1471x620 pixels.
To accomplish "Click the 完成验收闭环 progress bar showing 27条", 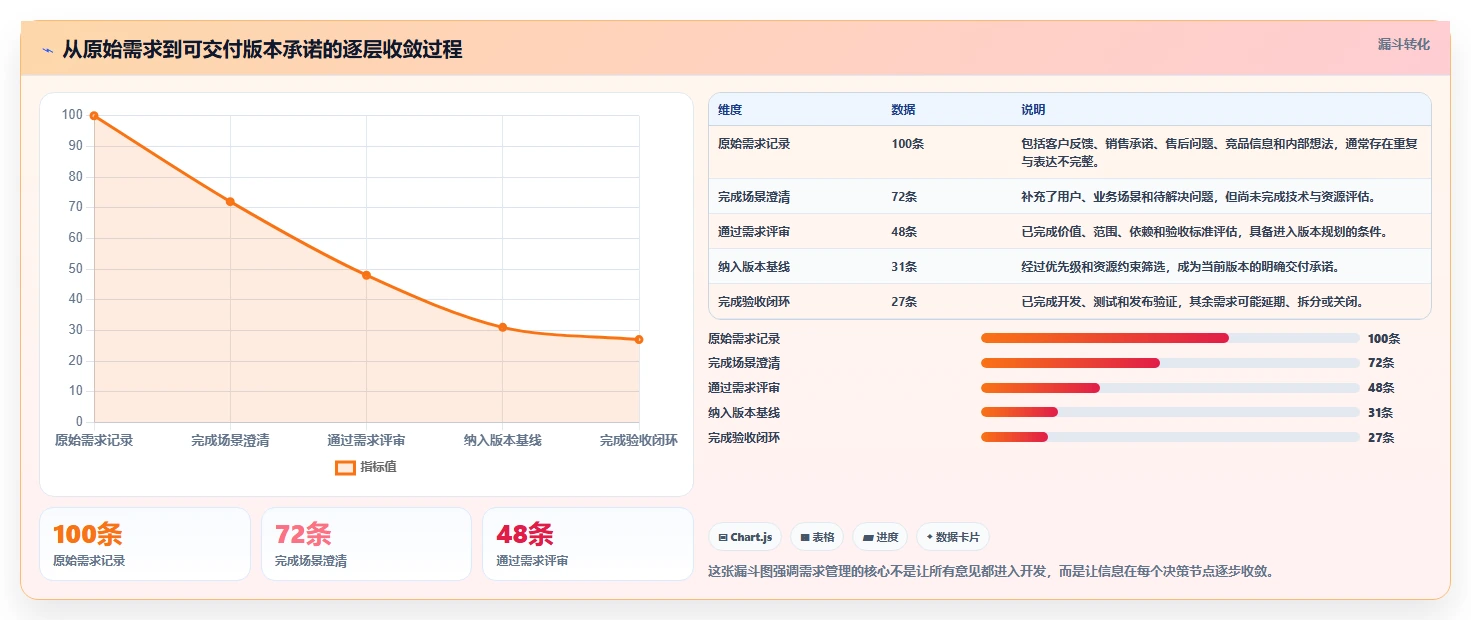I will (1170, 437).
